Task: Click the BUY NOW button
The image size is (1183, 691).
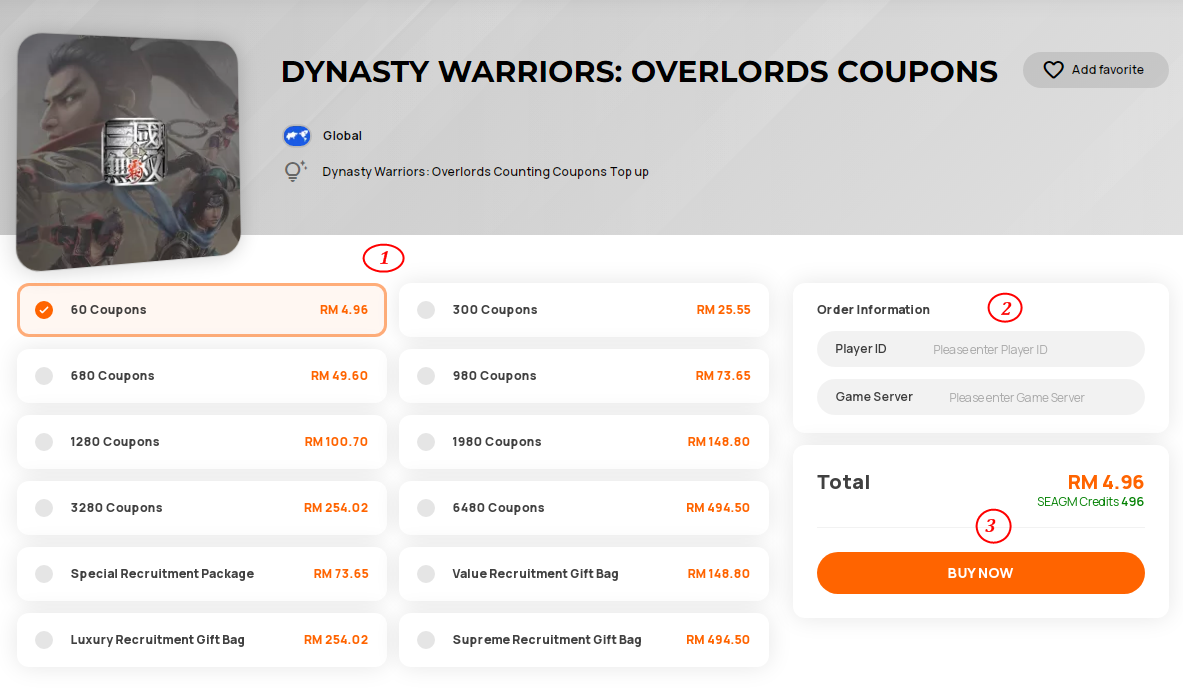Action: (981, 573)
